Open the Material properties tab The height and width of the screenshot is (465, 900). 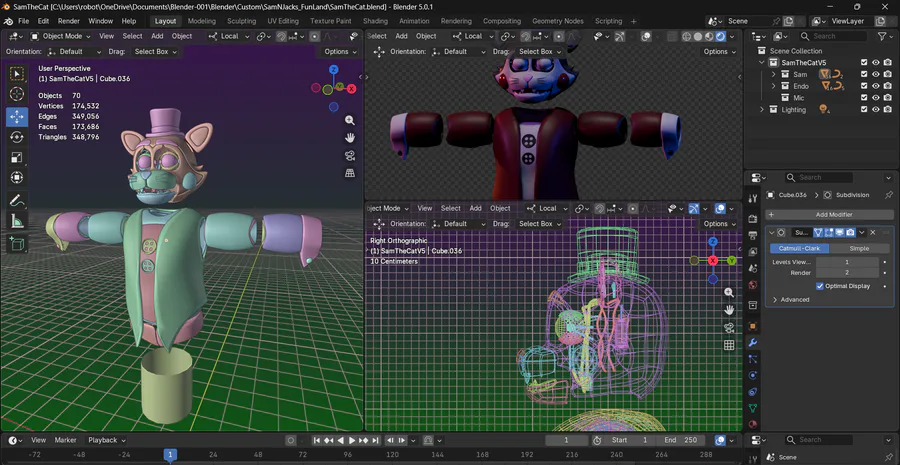(752, 425)
